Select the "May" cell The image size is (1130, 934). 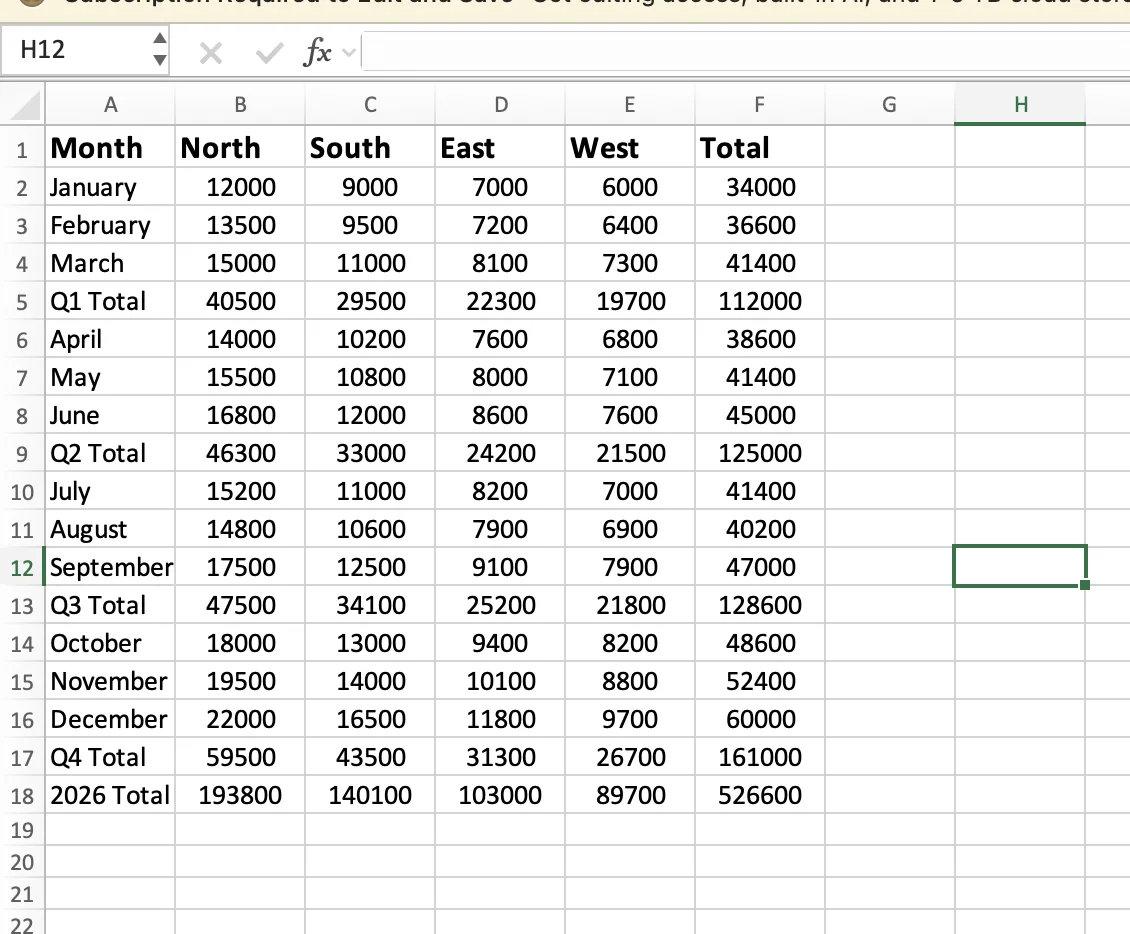110,377
